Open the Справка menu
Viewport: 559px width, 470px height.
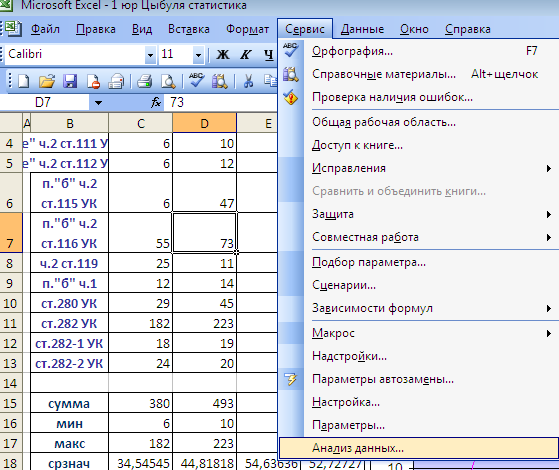(468, 29)
